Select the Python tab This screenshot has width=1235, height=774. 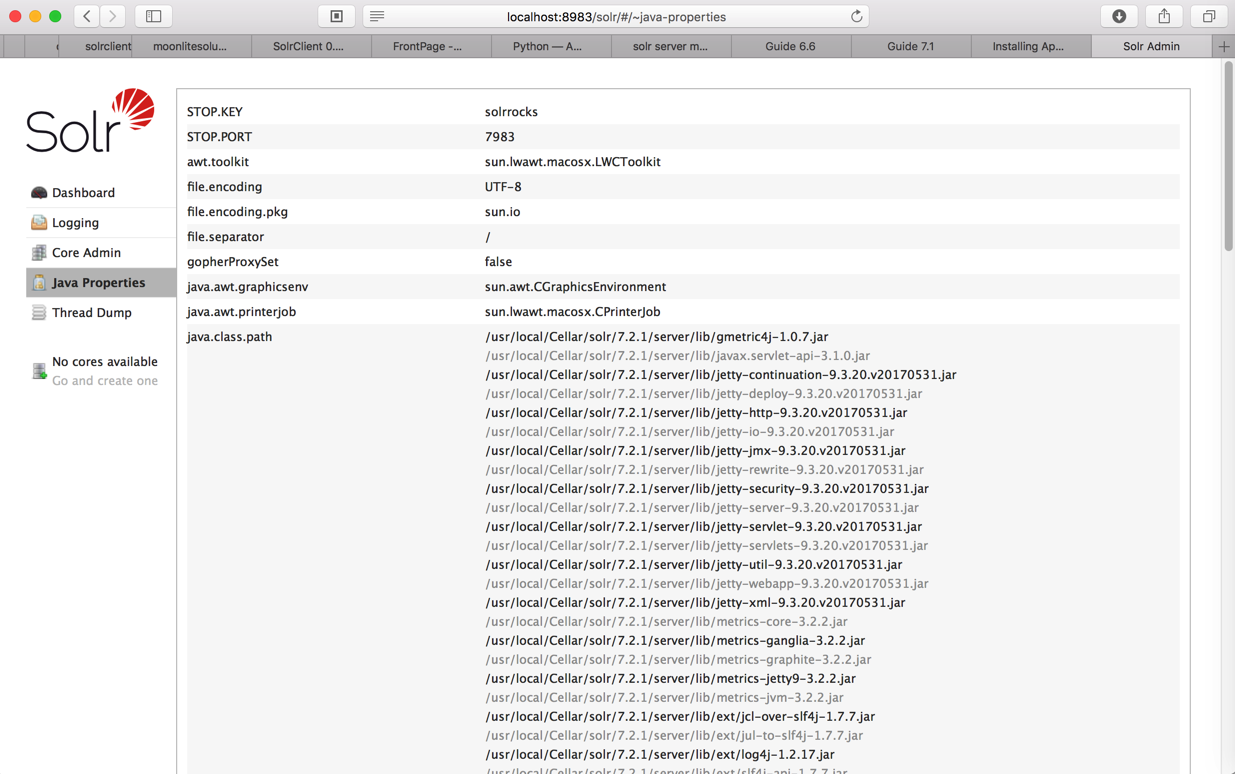[x=547, y=46]
